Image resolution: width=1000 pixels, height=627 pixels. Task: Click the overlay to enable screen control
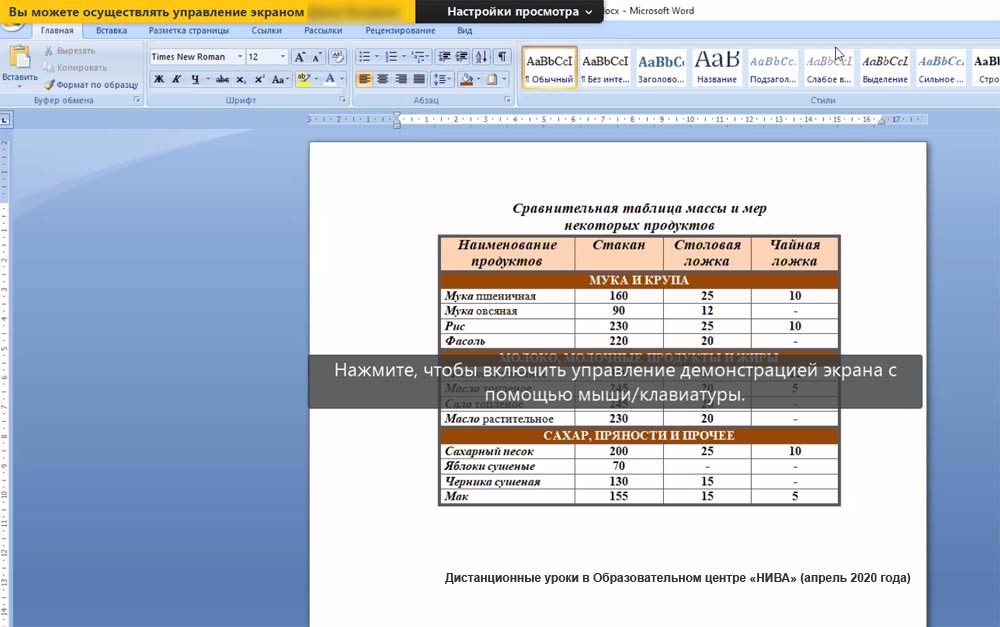pyautogui.click(x=615, y=381)
